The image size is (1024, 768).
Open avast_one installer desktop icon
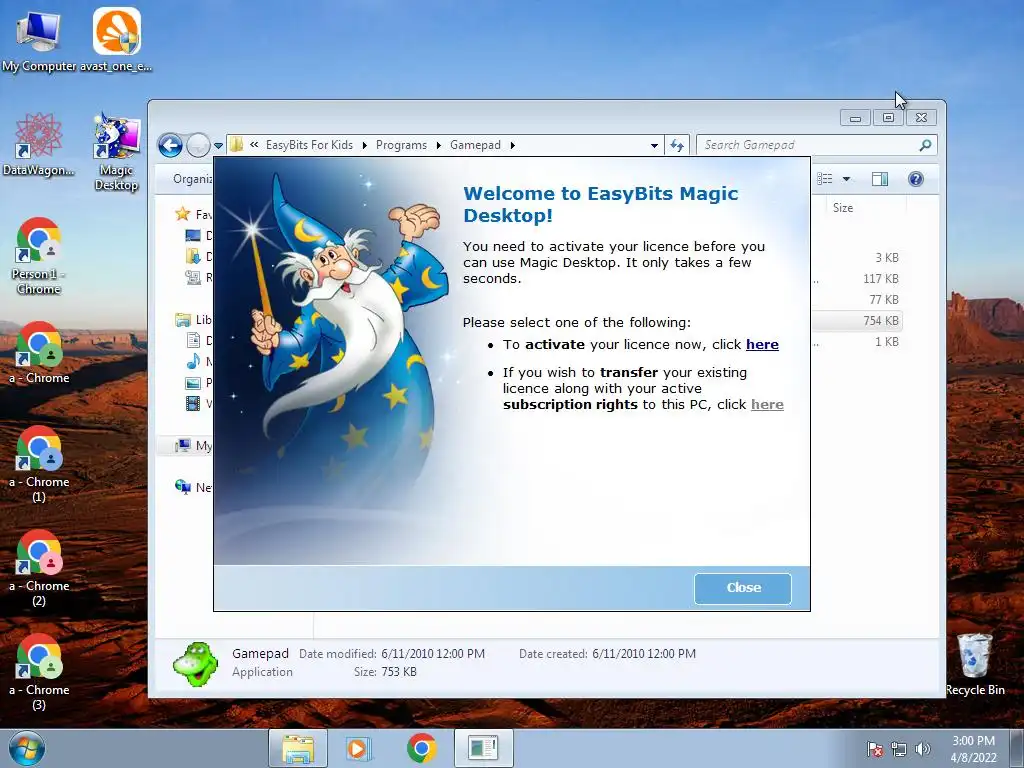click(116, 40)
